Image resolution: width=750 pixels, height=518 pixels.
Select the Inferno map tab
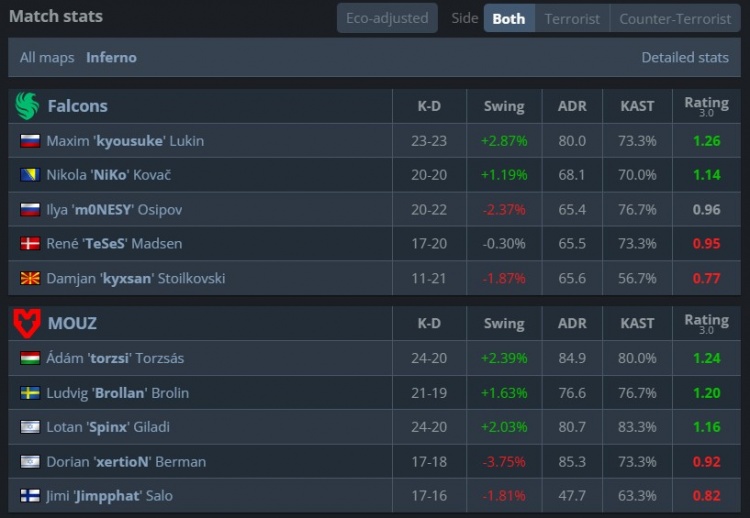tap(111, 57)
